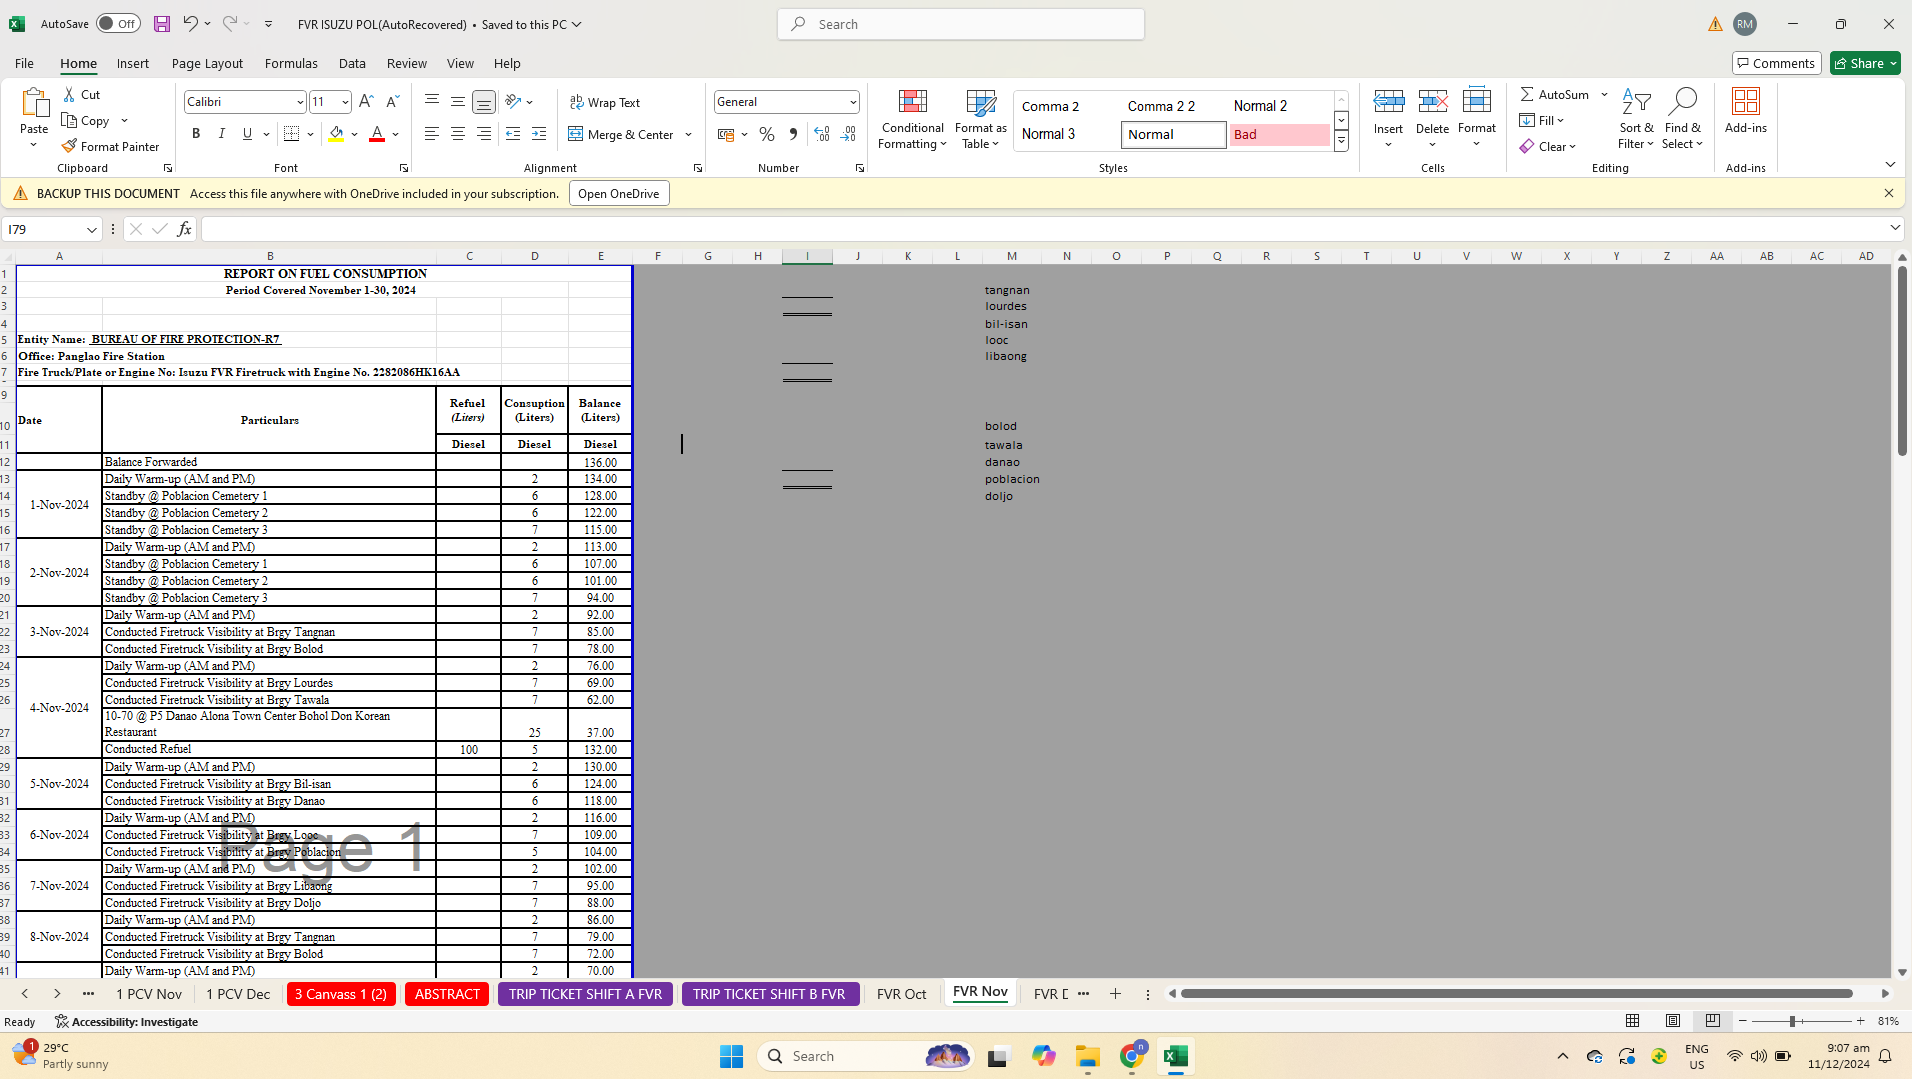The height and width of the screenshot is (1079, 1912).
Task: Open the font size dropdown
Action: [345, 102]
